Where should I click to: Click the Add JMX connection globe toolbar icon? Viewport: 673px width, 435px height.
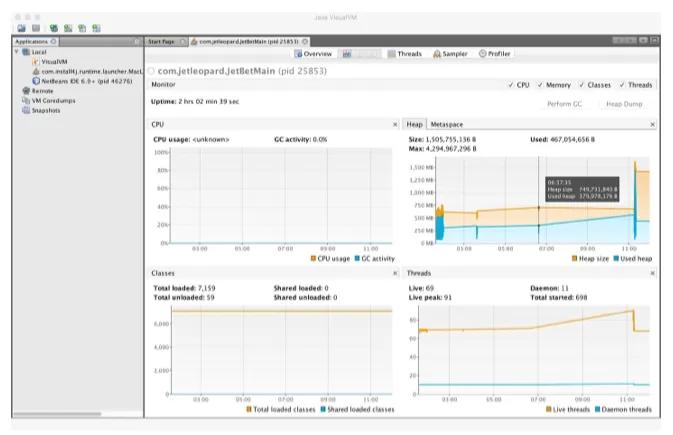(x=54, y=28)
